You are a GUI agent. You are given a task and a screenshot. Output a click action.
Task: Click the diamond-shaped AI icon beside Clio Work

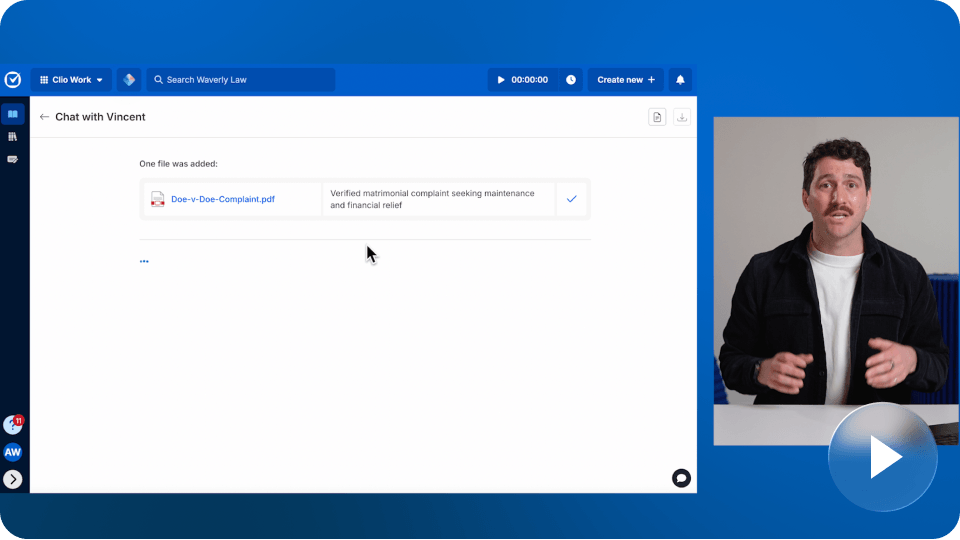pyautogui.click(x=128, y=80)
